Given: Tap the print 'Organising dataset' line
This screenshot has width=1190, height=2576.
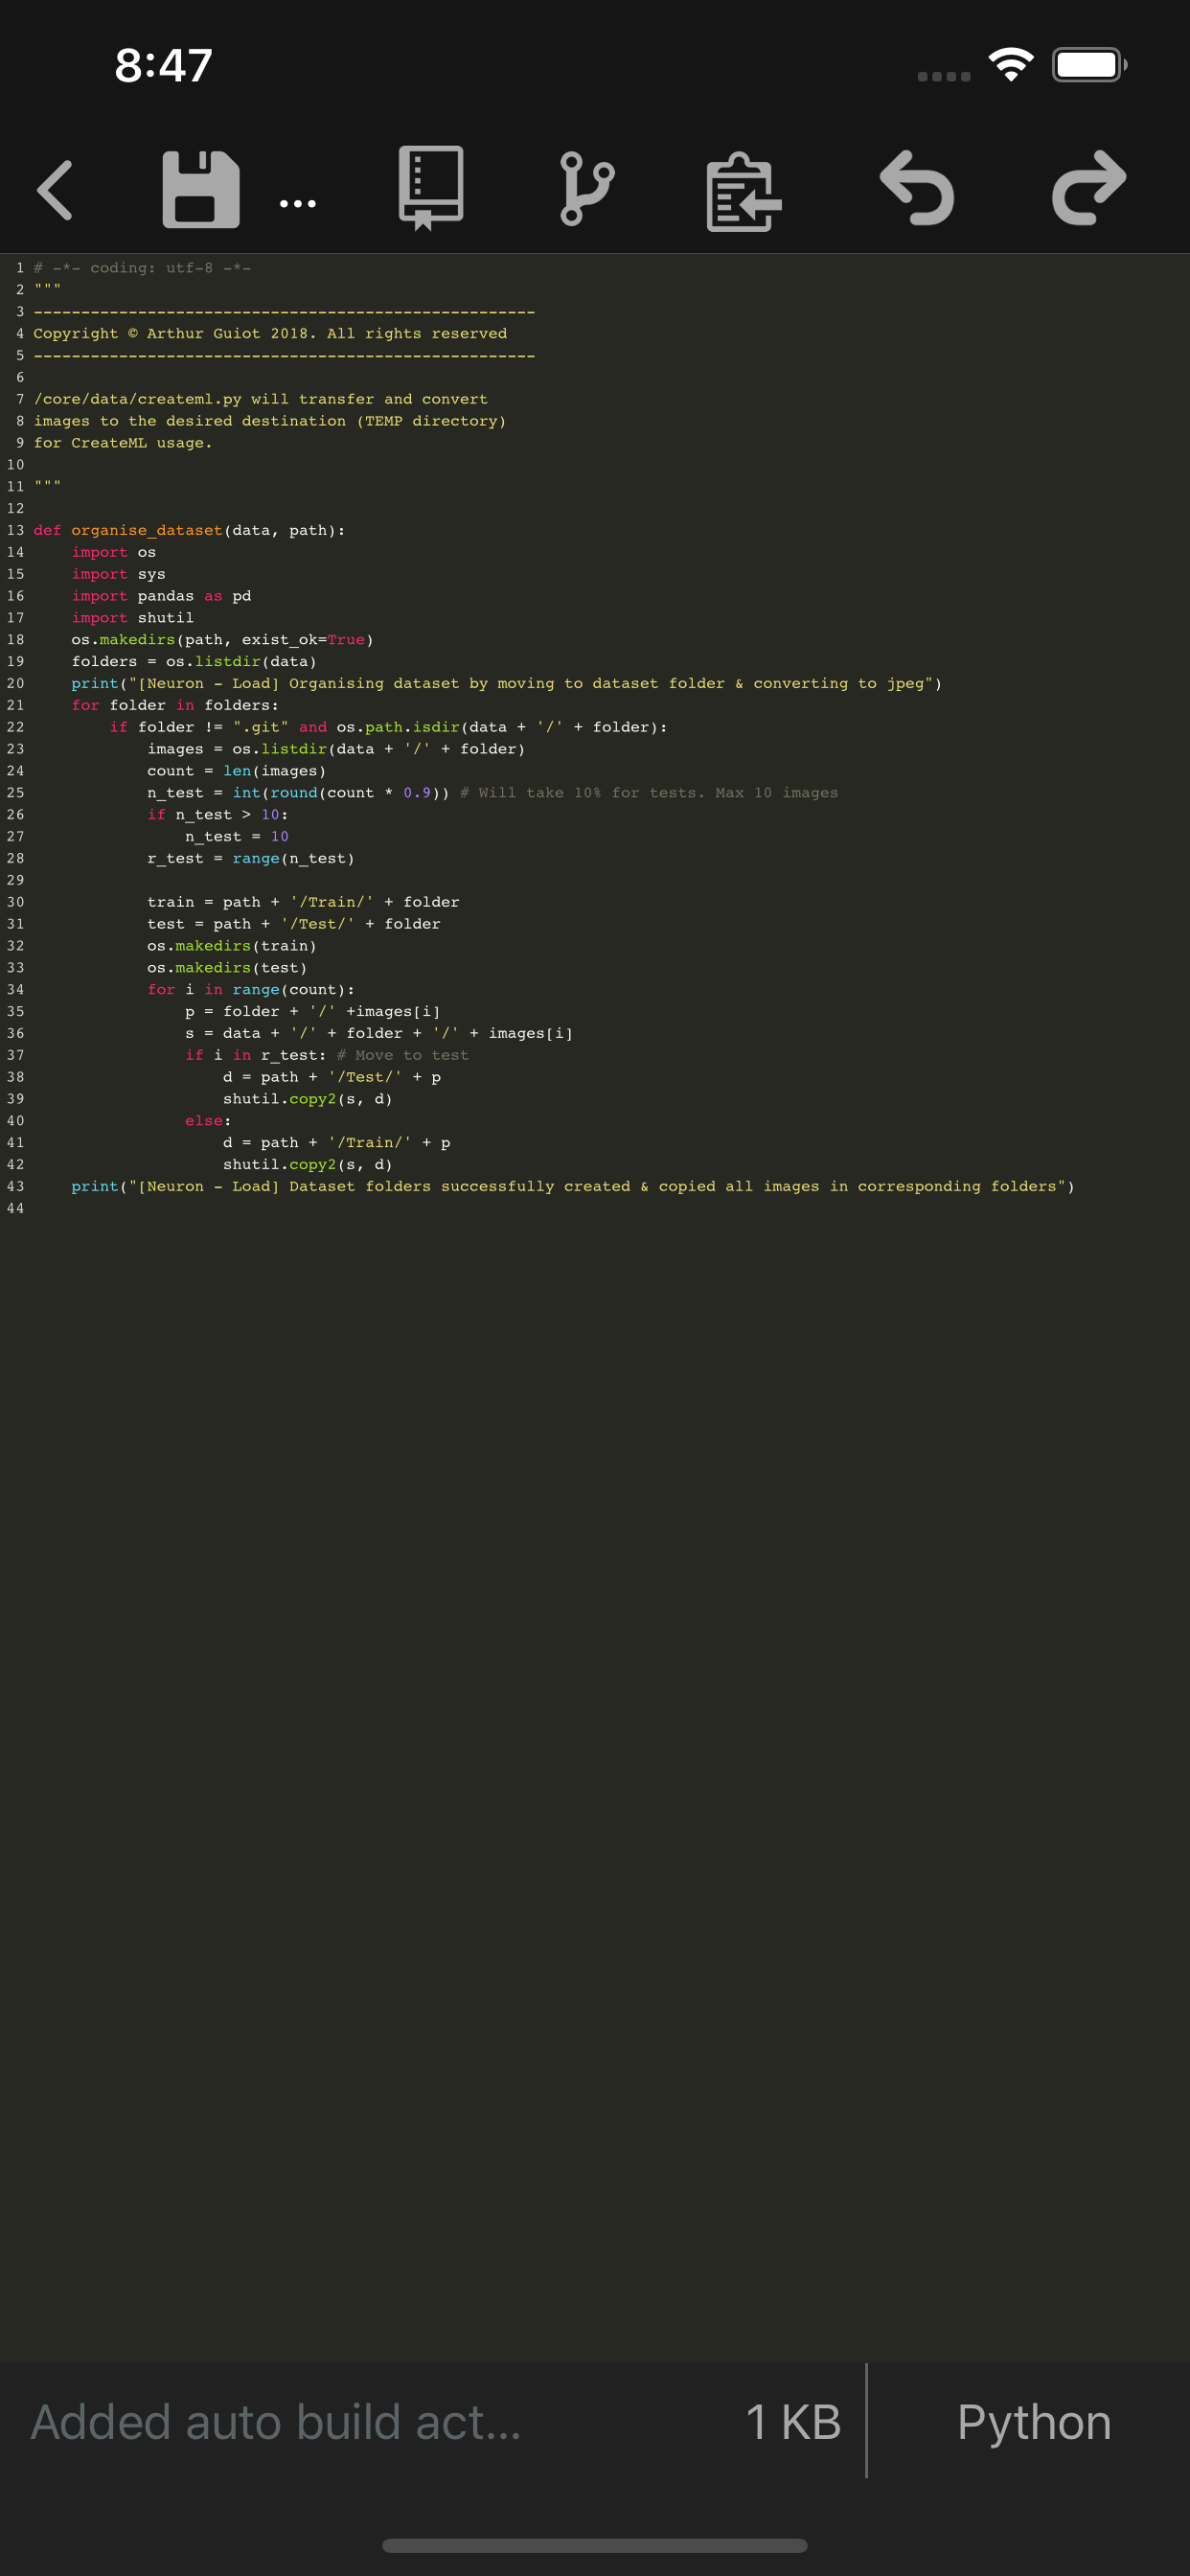Looking at the screenshot, I should (507, 684).
